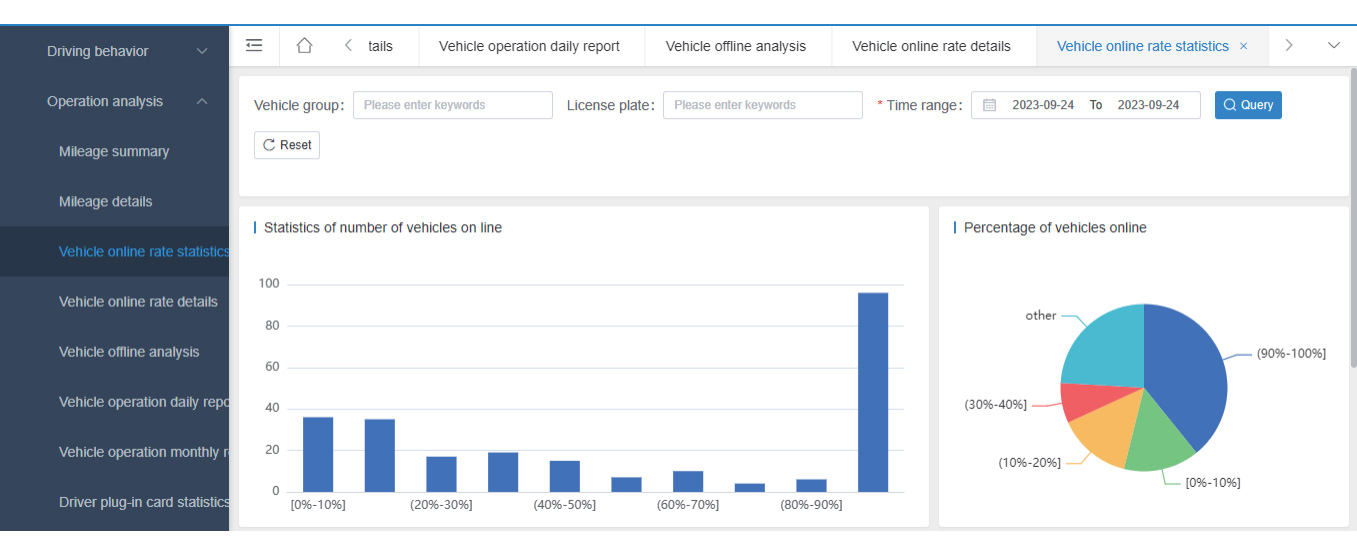Screen dimensions: 1357x554
Task: Click the (10%-20%] bar in the chart
Action: coord(380,455)
